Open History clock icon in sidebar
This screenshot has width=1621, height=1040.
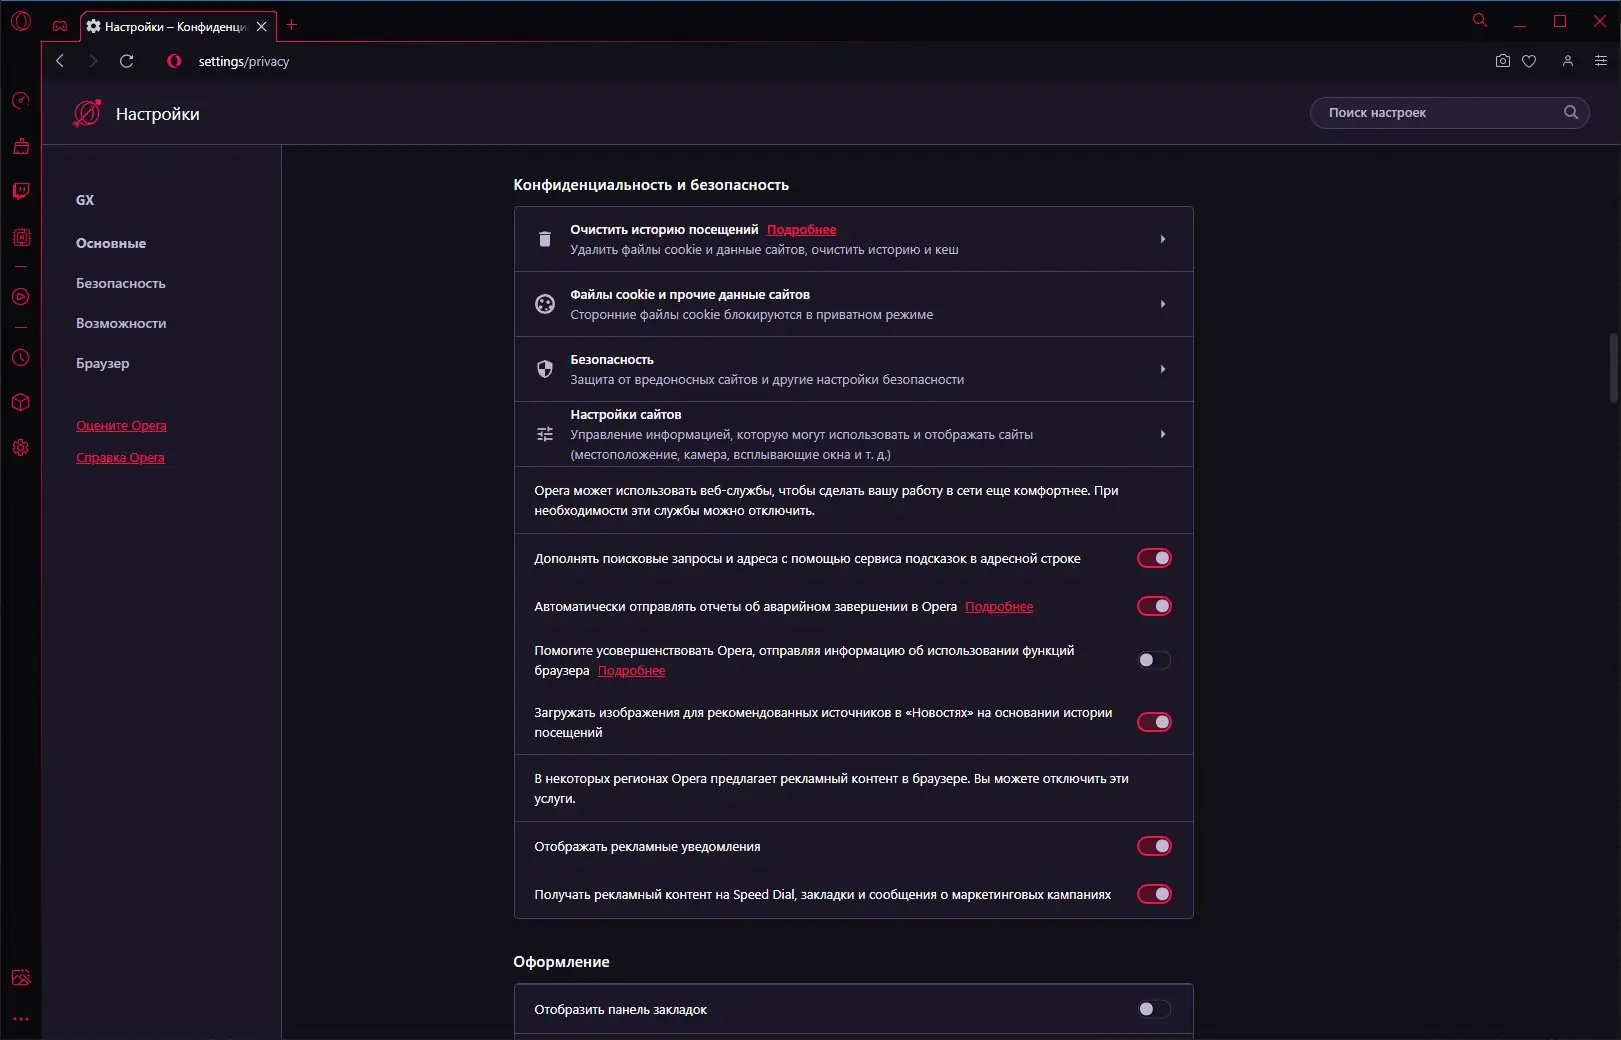click(21, 358)
